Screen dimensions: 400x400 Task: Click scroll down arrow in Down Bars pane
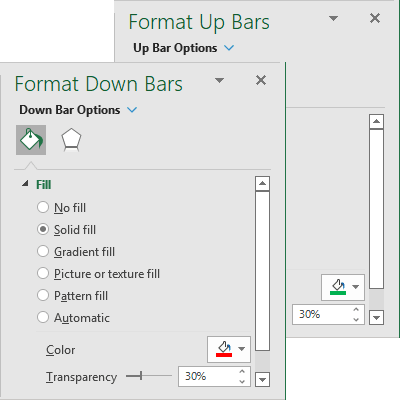(263, 379)
